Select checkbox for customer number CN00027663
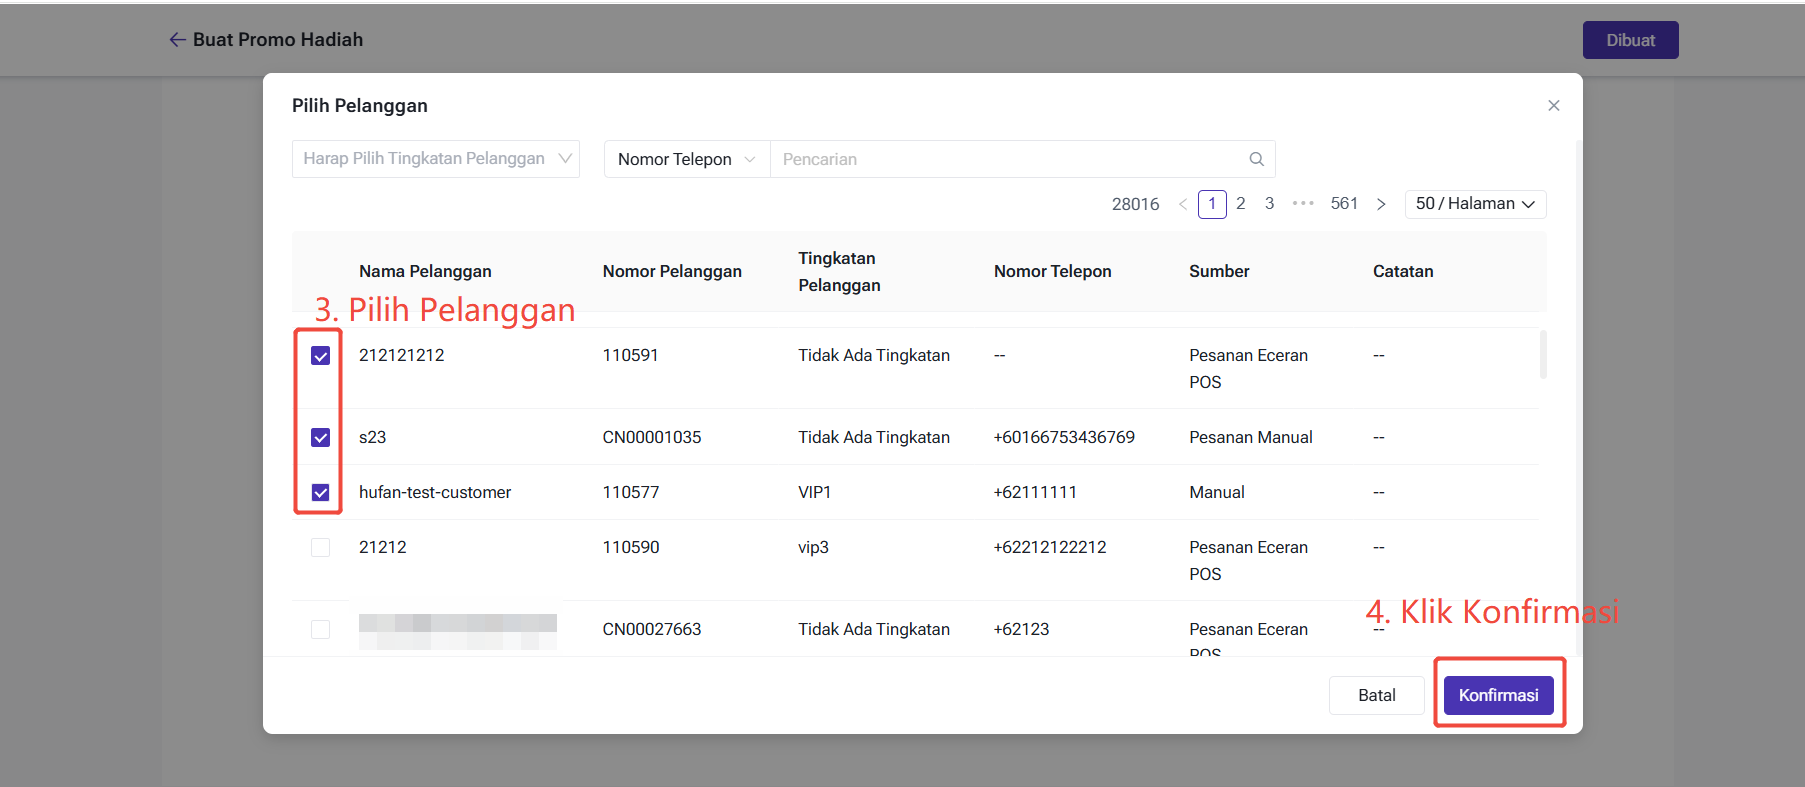Image resolution: width=1805 pixels, height=787 pixels. pos(320,629)
